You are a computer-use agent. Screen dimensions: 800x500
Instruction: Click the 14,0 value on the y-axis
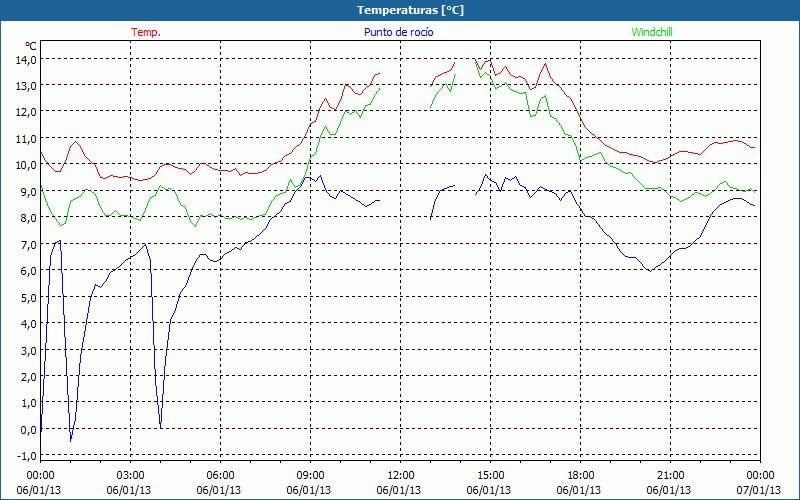26,60
